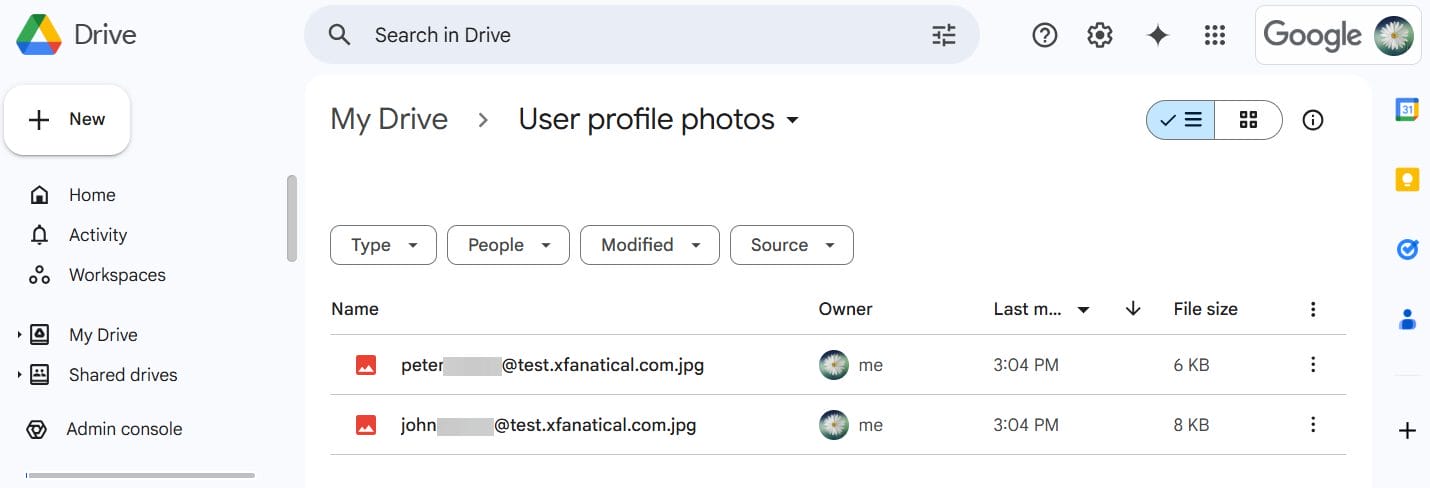Image resolution: width=1430 pixels, height=488 pixels.
Task: Open Shared drives in the sidebar
Action: tap(123, 375)
